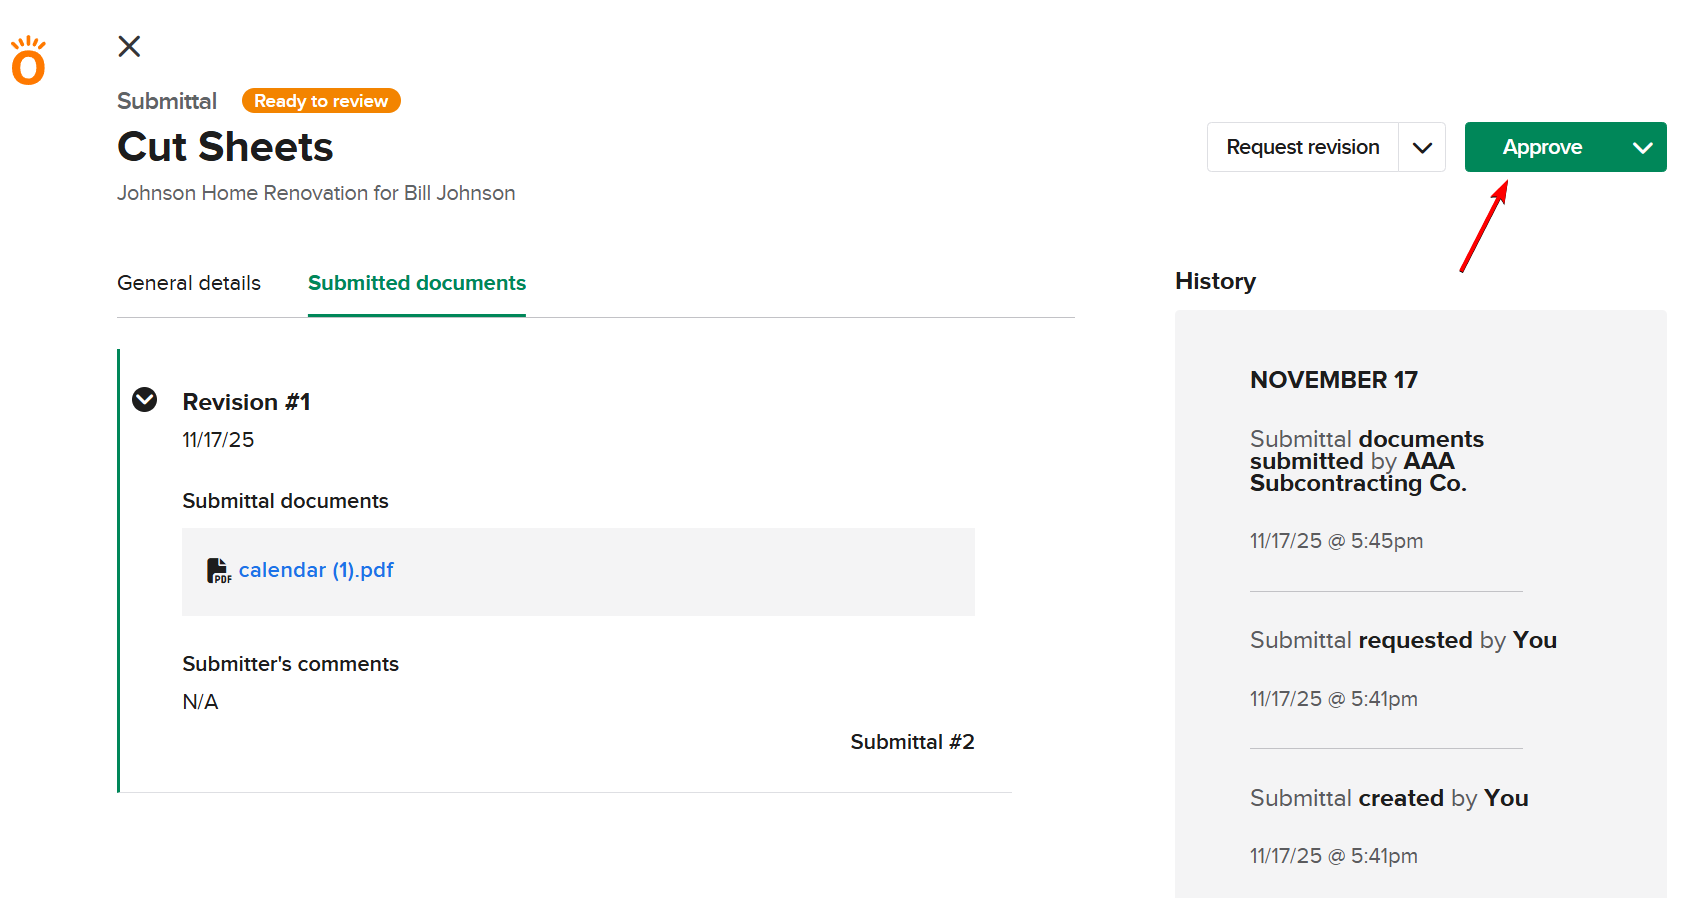The height and width of the screenshot is (898, 1702).
Task: Select the Submittal requested by You entry
Action: [1403, 640]
